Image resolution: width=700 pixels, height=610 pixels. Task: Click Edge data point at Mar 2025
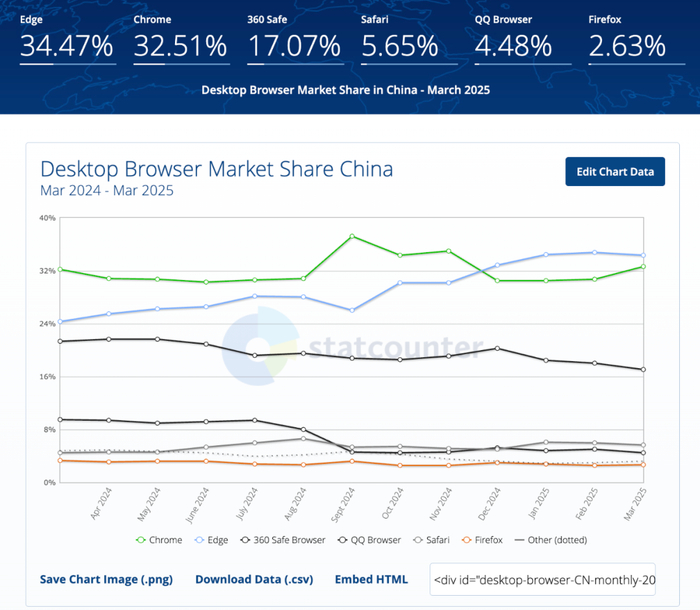[643, 255]
